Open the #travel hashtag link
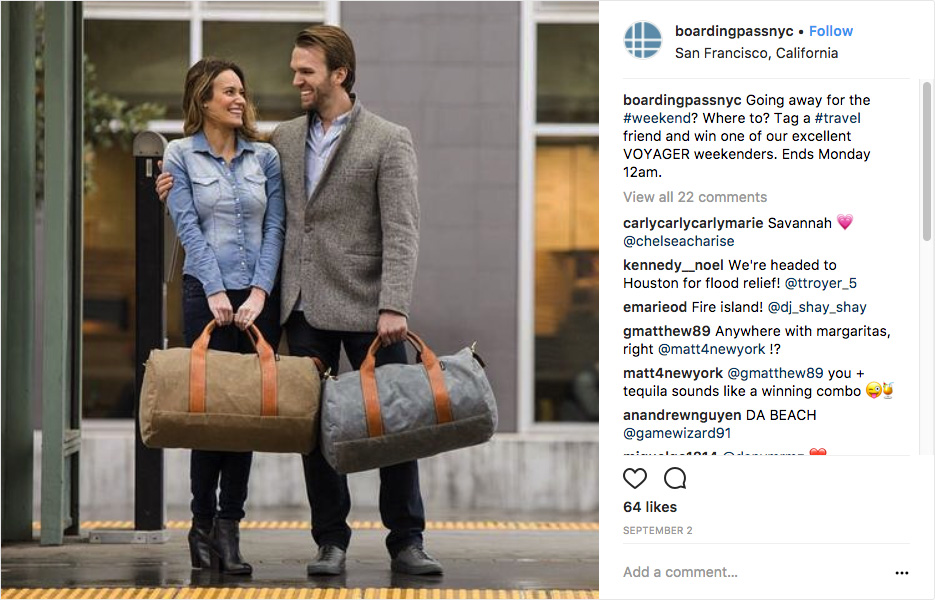935x600 pixels. point(838,118)
